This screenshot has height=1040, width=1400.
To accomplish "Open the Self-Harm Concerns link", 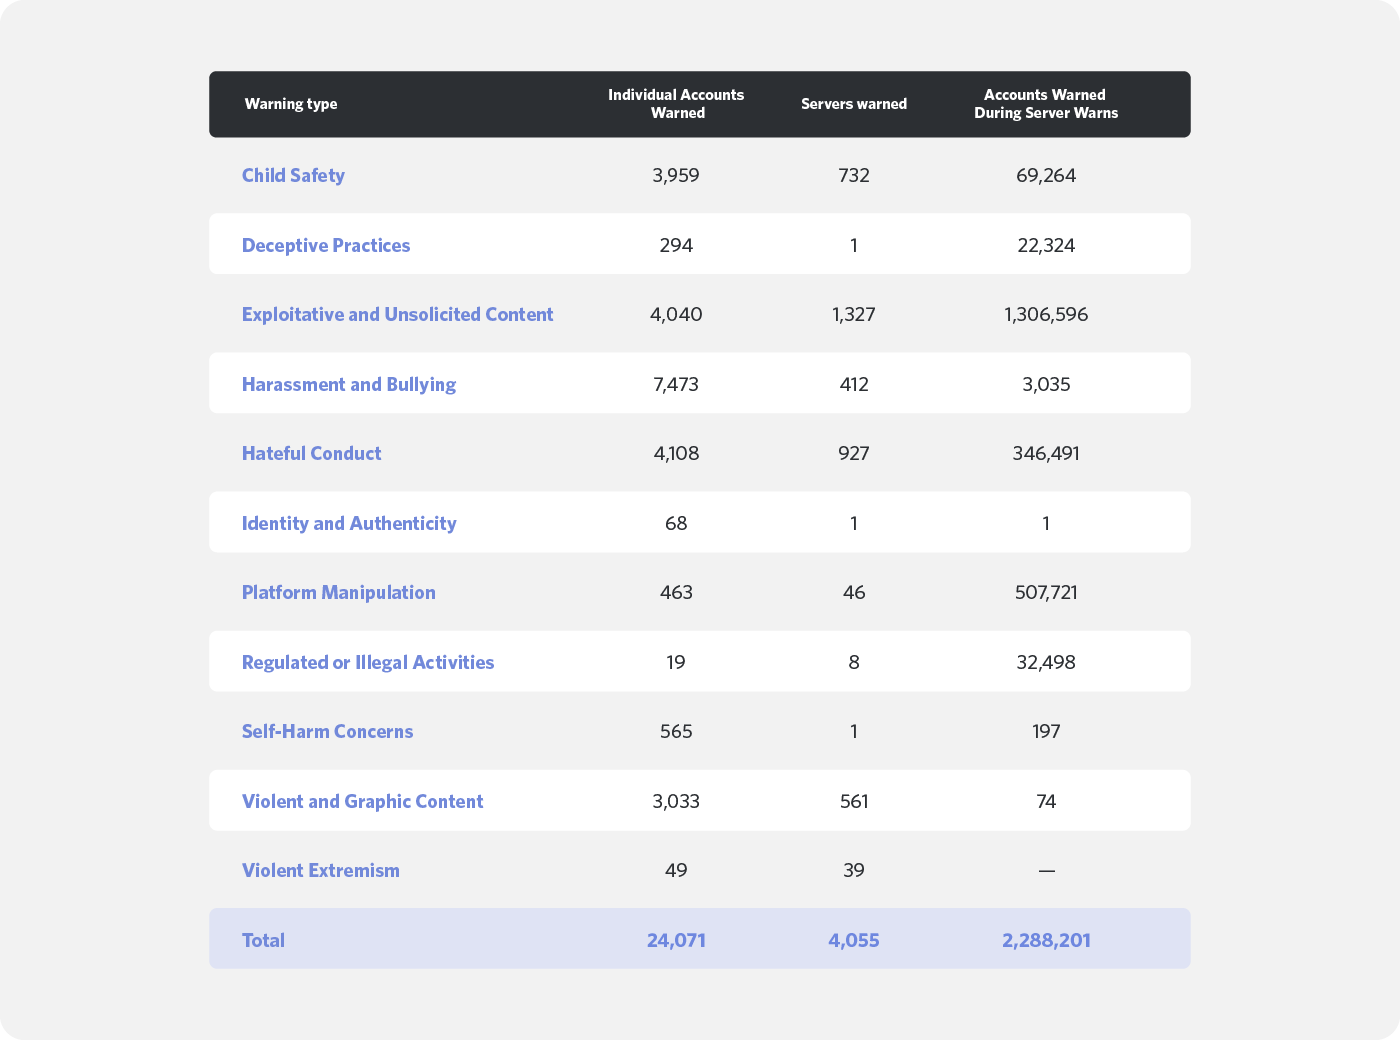I will click(327, 731).
